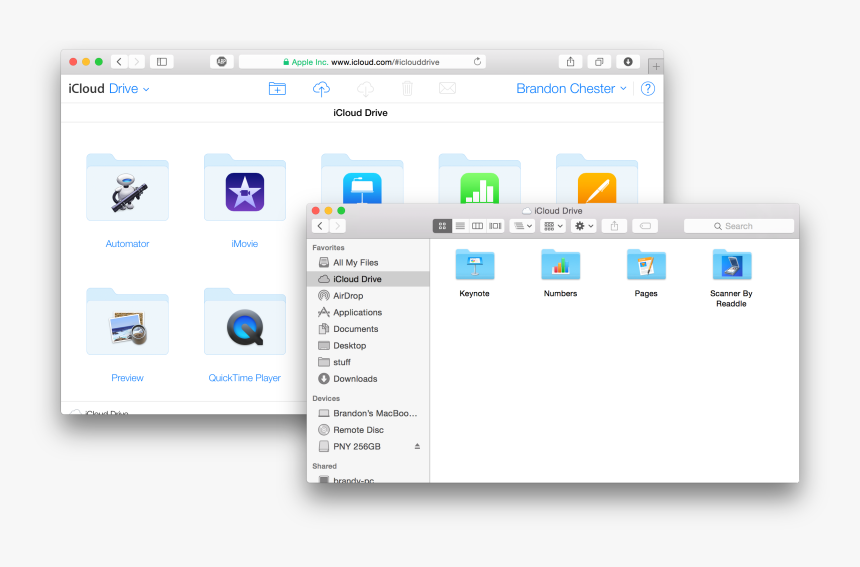Open Finder item grouping grid dropdown
This screenshot has height=567, width=860.
point(553,226)
